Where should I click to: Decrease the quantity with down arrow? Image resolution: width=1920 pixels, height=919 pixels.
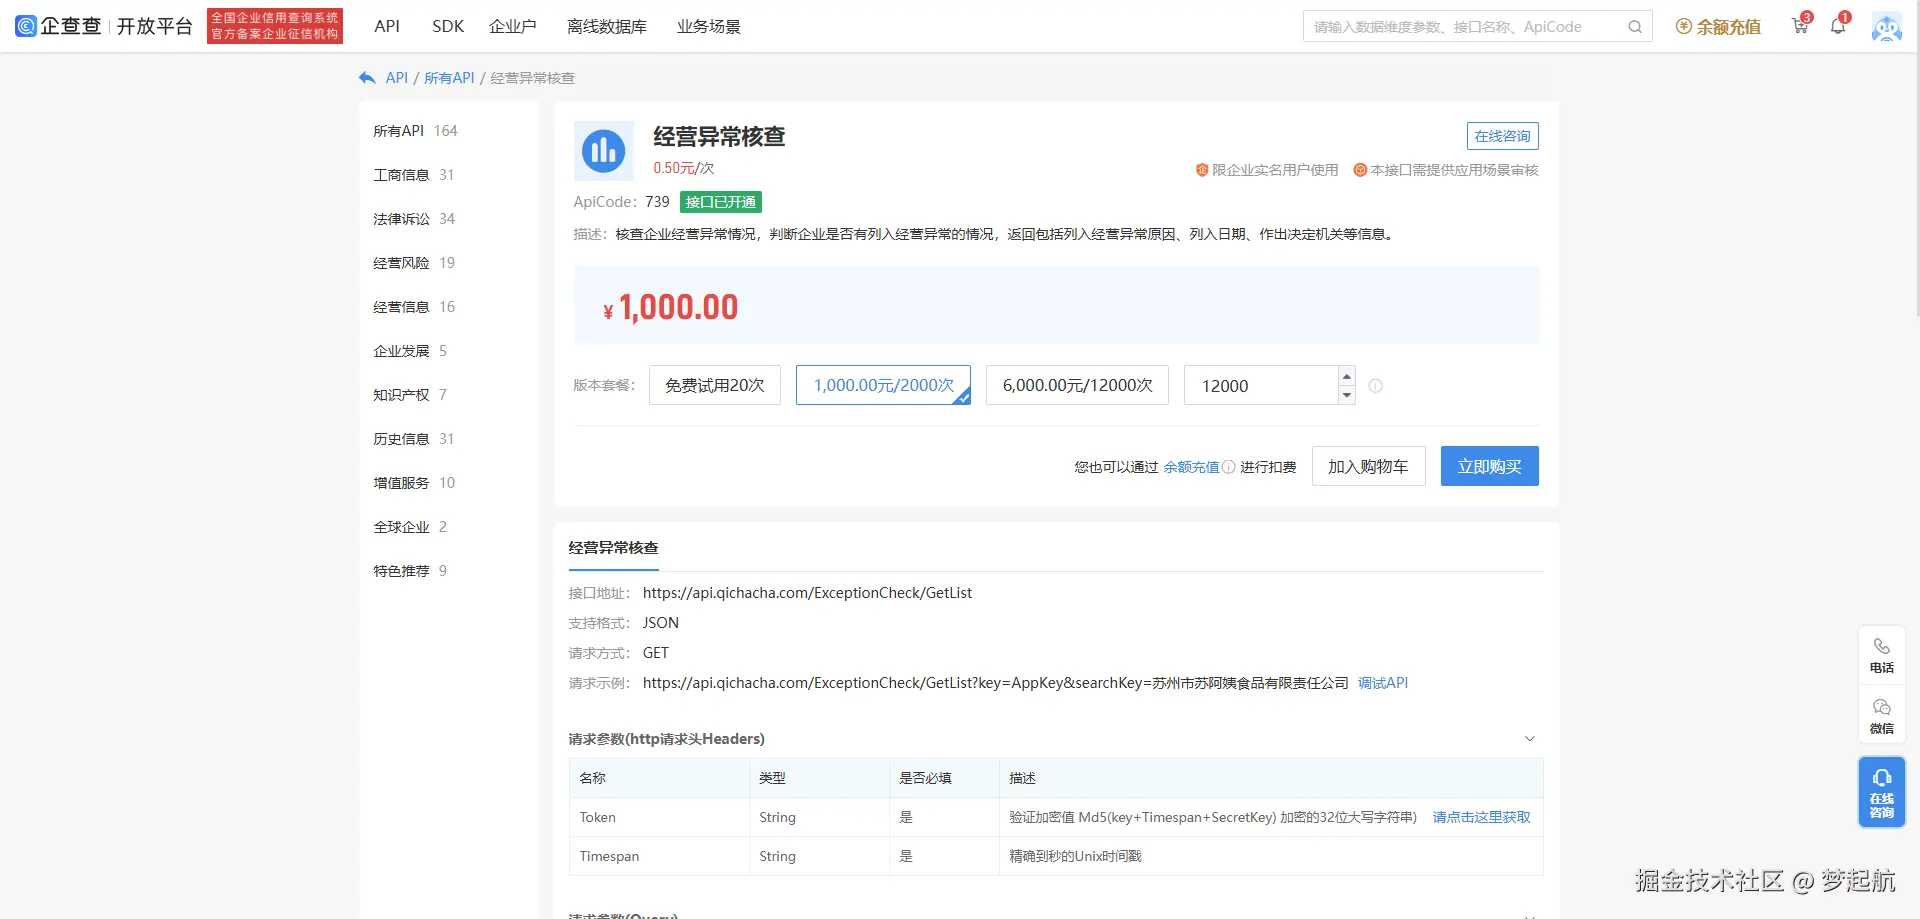1347,395
